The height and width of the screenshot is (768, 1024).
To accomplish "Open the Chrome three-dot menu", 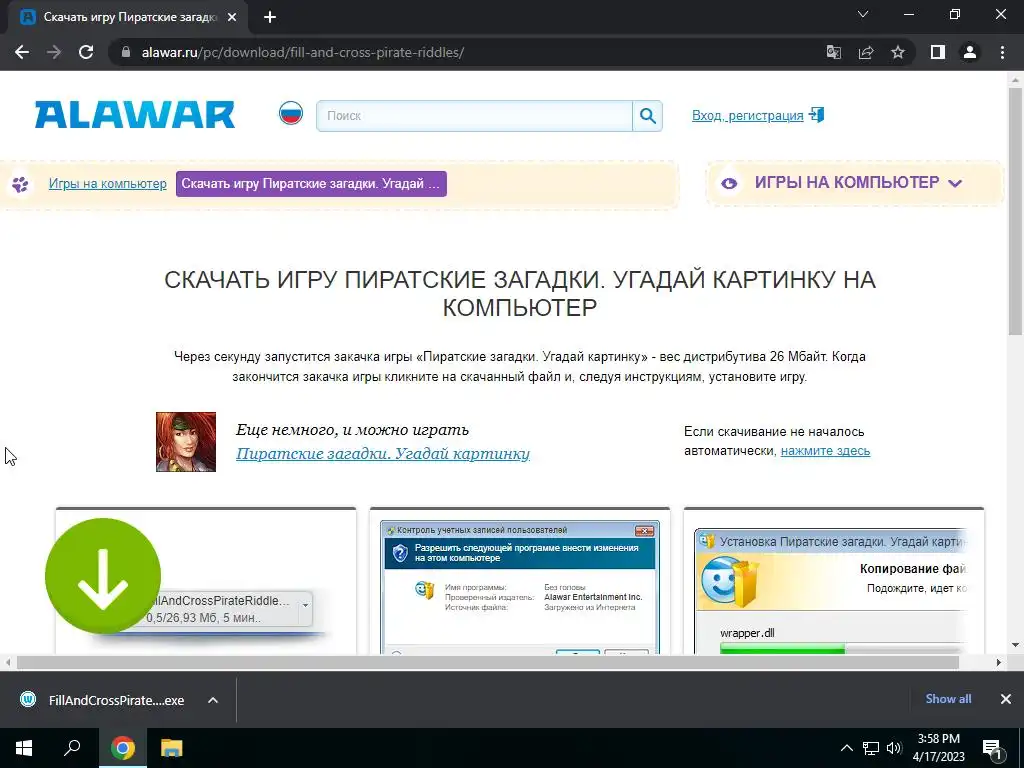I will click(1002, 52).
